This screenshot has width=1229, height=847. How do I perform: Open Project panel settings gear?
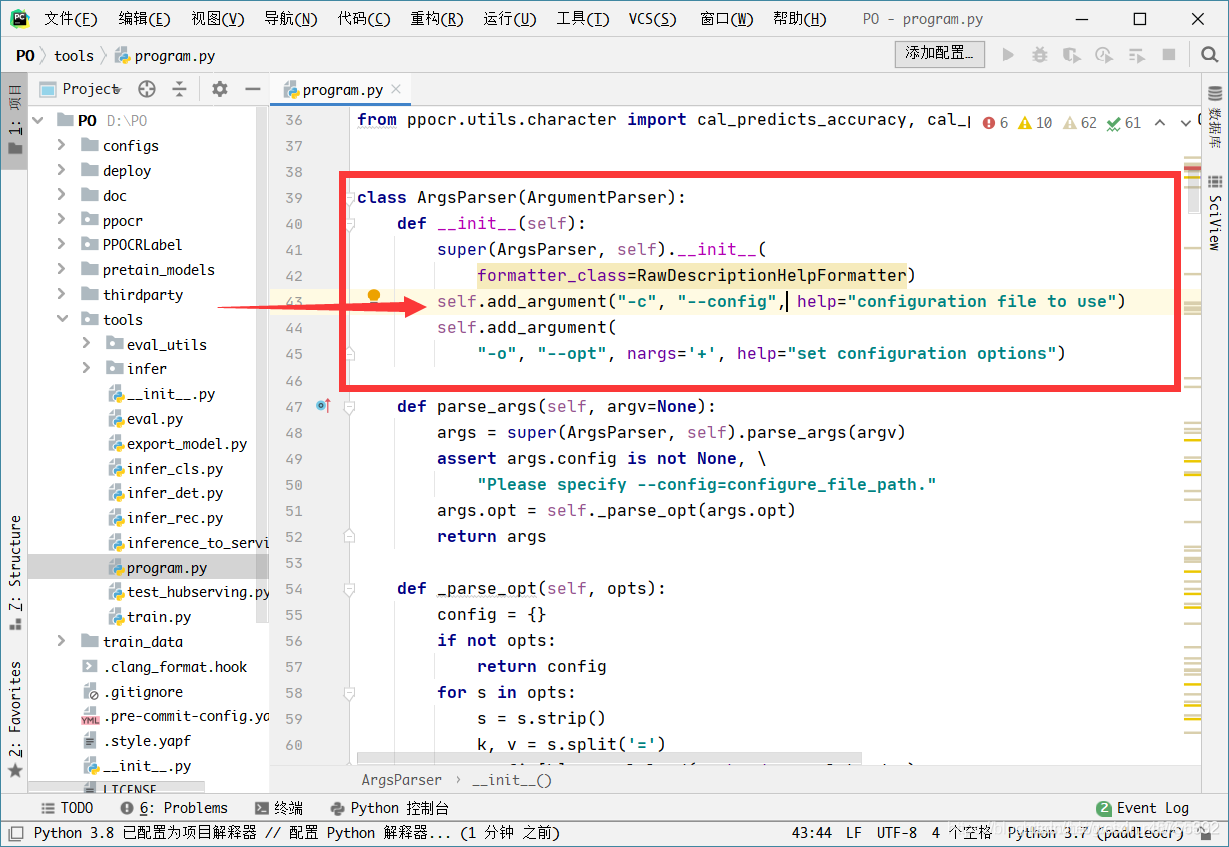pyautogui.click(x=220, y=89)
